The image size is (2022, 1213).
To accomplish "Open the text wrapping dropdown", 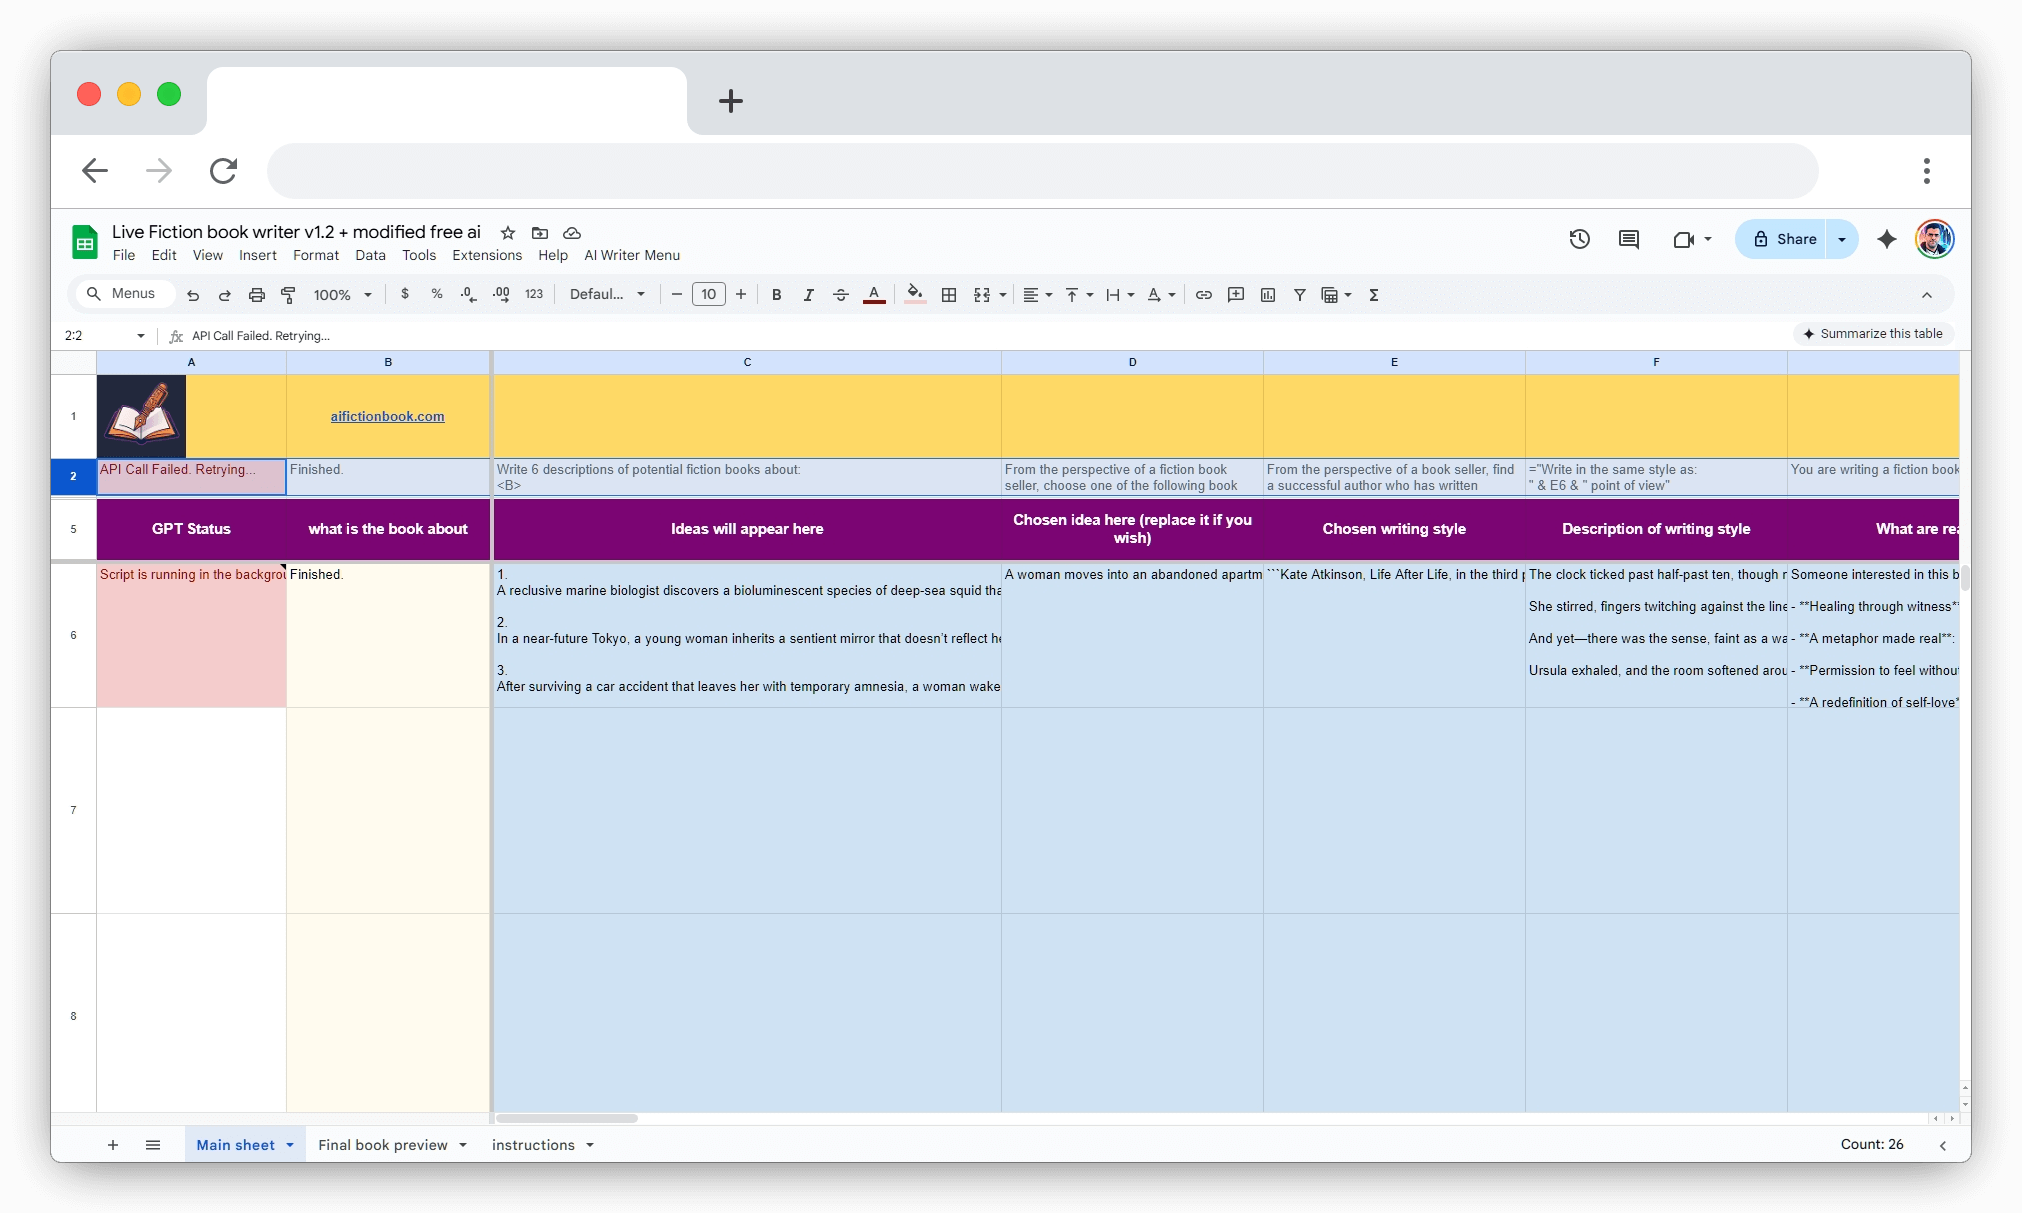I will (x=1119, y=295).
